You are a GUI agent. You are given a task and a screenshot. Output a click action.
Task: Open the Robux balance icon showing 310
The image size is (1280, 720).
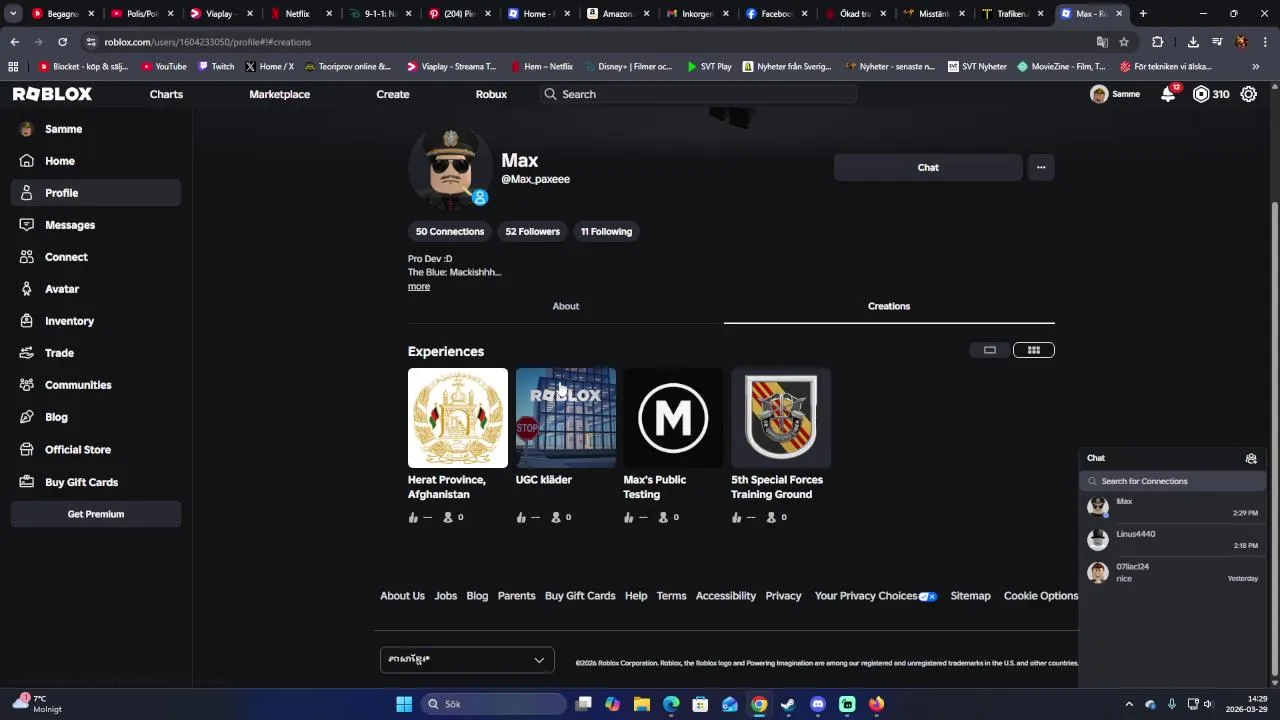1201,94
